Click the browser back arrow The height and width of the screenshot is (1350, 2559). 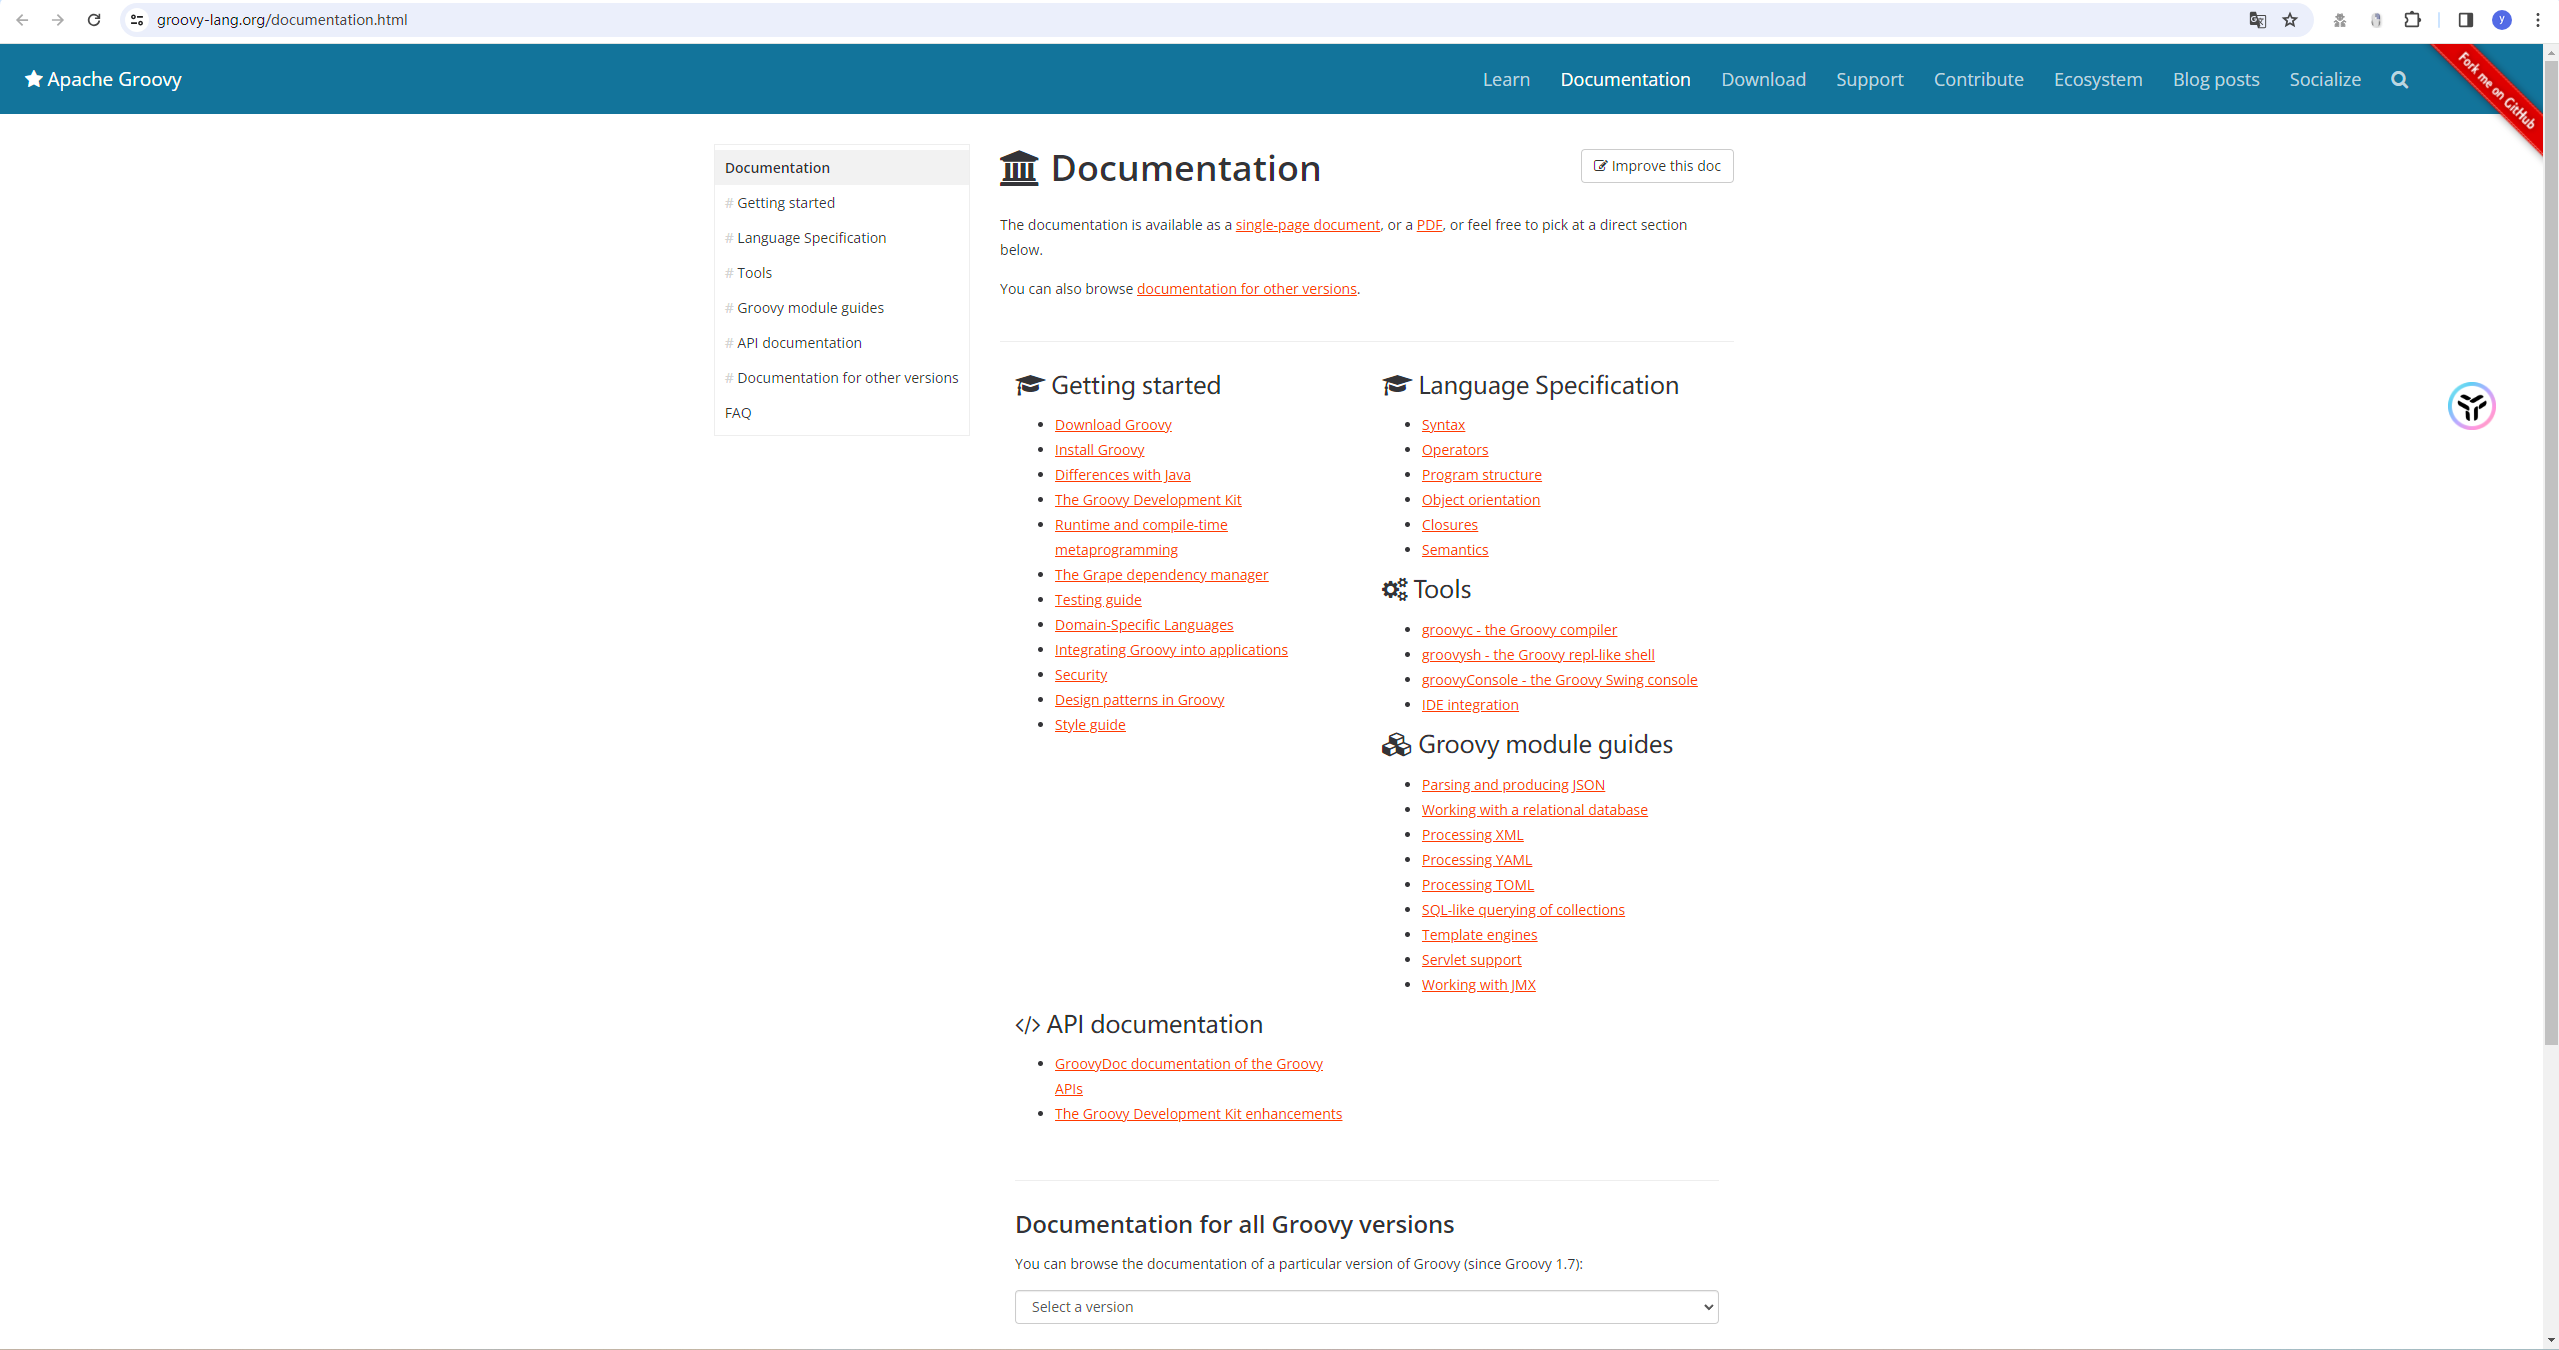(x=22, y=20)
